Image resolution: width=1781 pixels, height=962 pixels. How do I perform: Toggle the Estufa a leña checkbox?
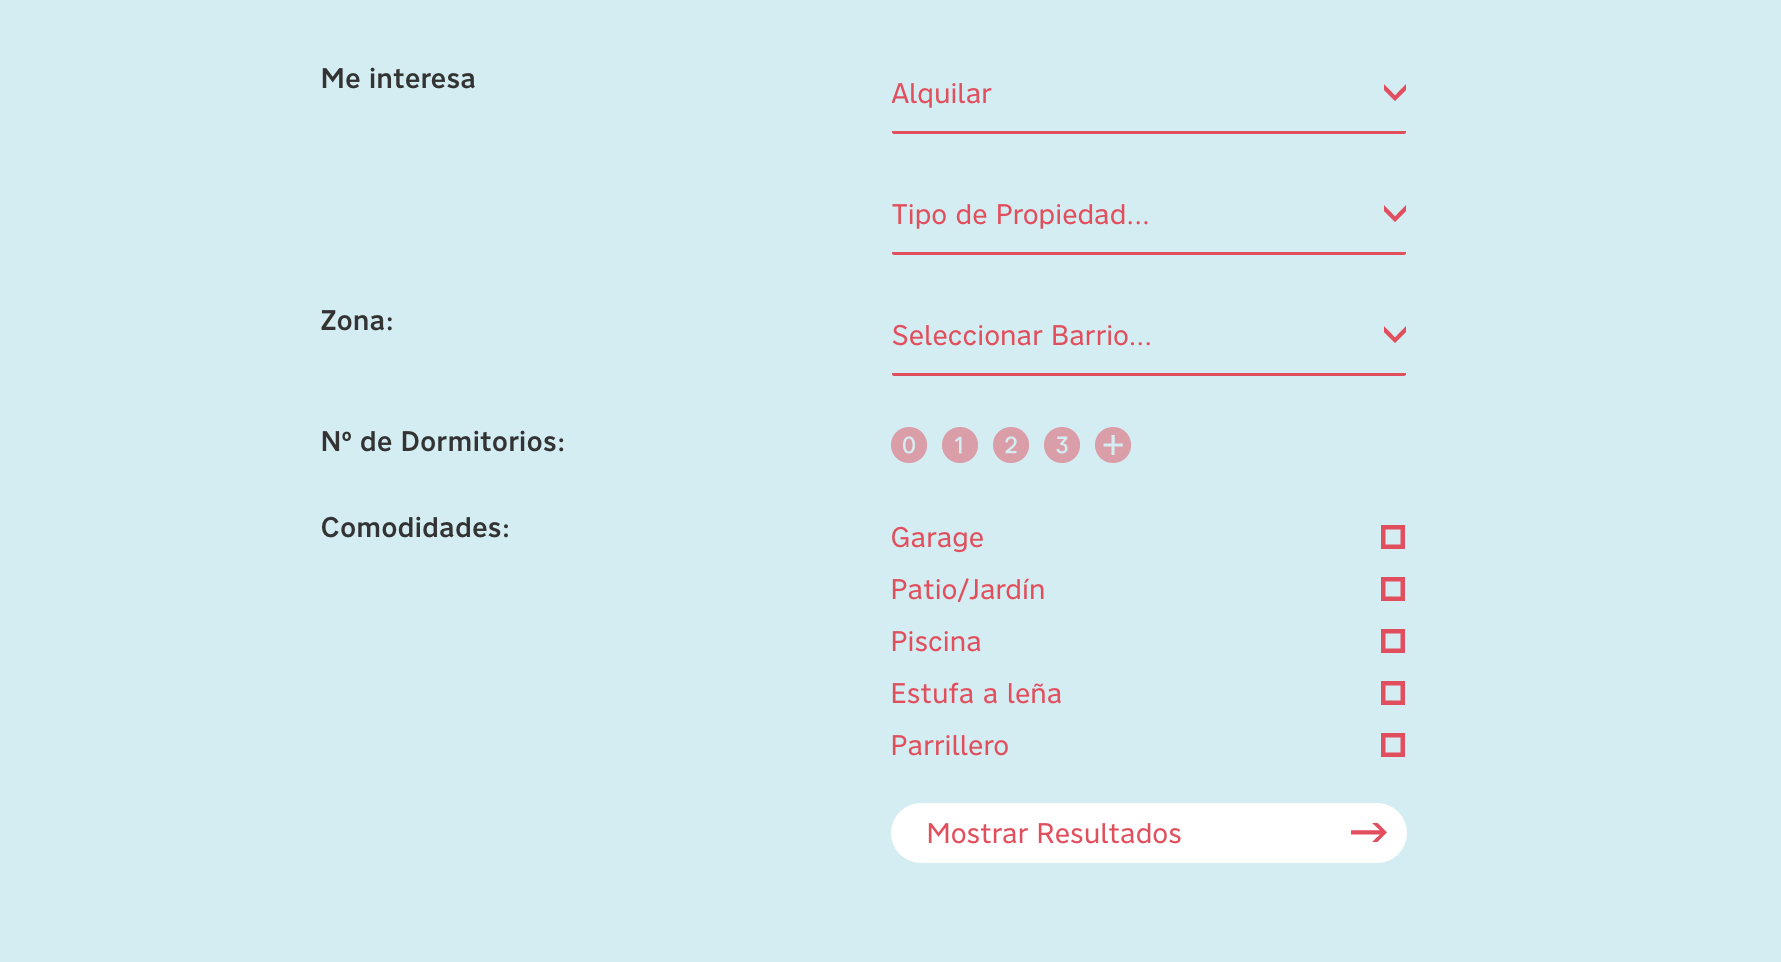[1392, 693]
